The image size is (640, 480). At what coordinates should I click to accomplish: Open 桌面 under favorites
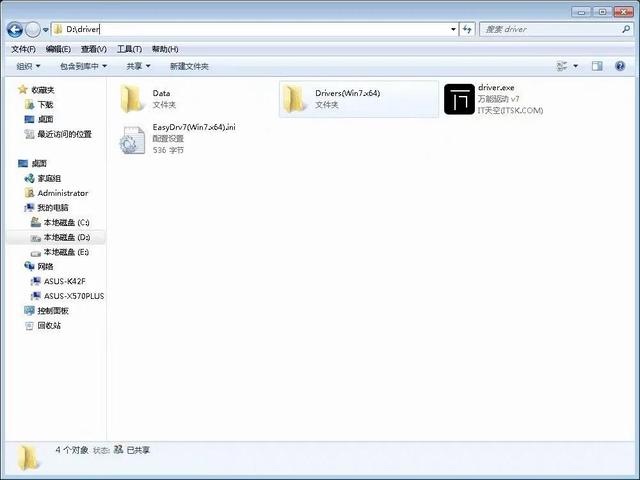(x=45, y=119)
